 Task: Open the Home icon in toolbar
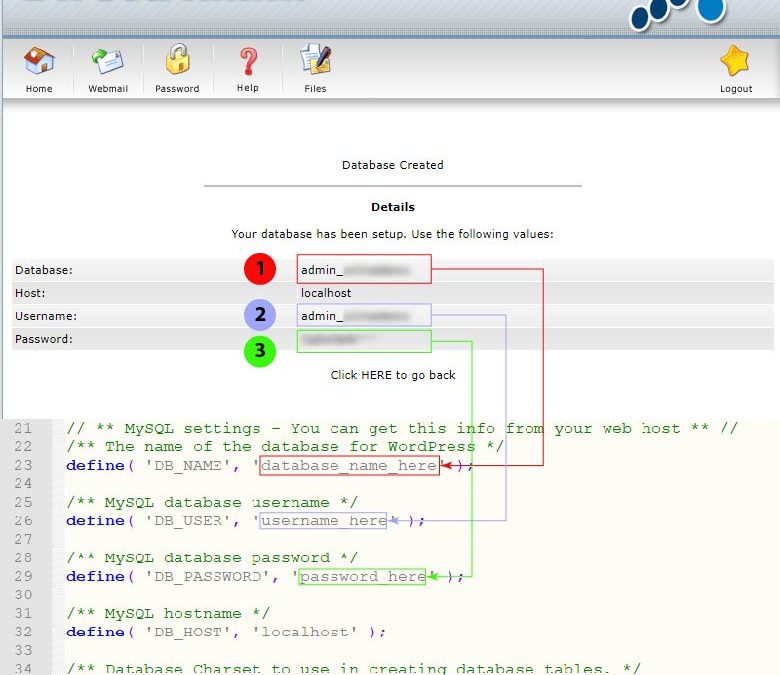[39, 61]
